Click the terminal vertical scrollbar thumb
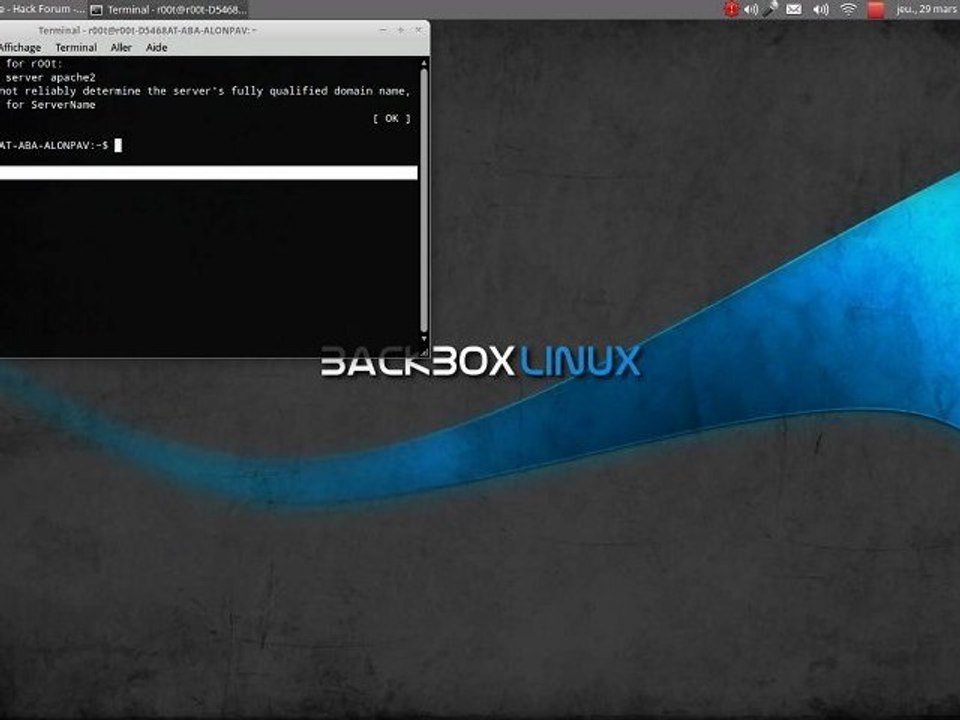 tap(424, 200)
